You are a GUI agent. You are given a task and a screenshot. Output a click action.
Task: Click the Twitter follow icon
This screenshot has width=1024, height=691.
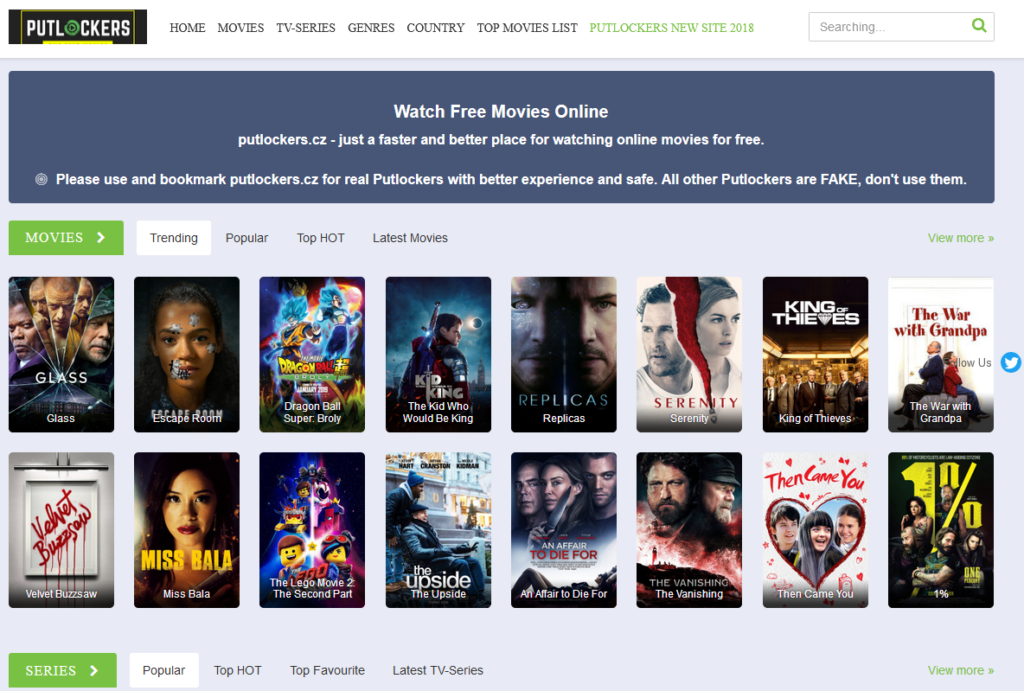click(x=1011, y=362)
